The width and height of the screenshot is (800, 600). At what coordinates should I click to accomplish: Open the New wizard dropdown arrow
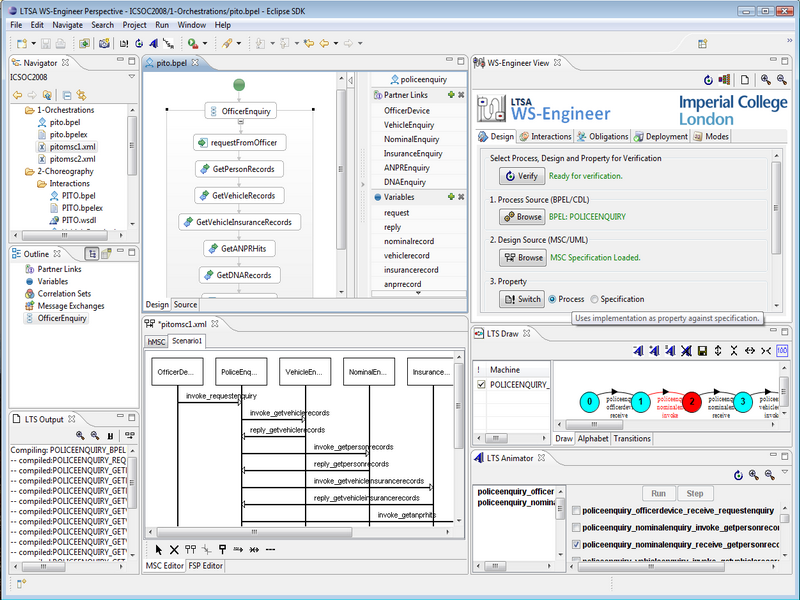[34, 43]
